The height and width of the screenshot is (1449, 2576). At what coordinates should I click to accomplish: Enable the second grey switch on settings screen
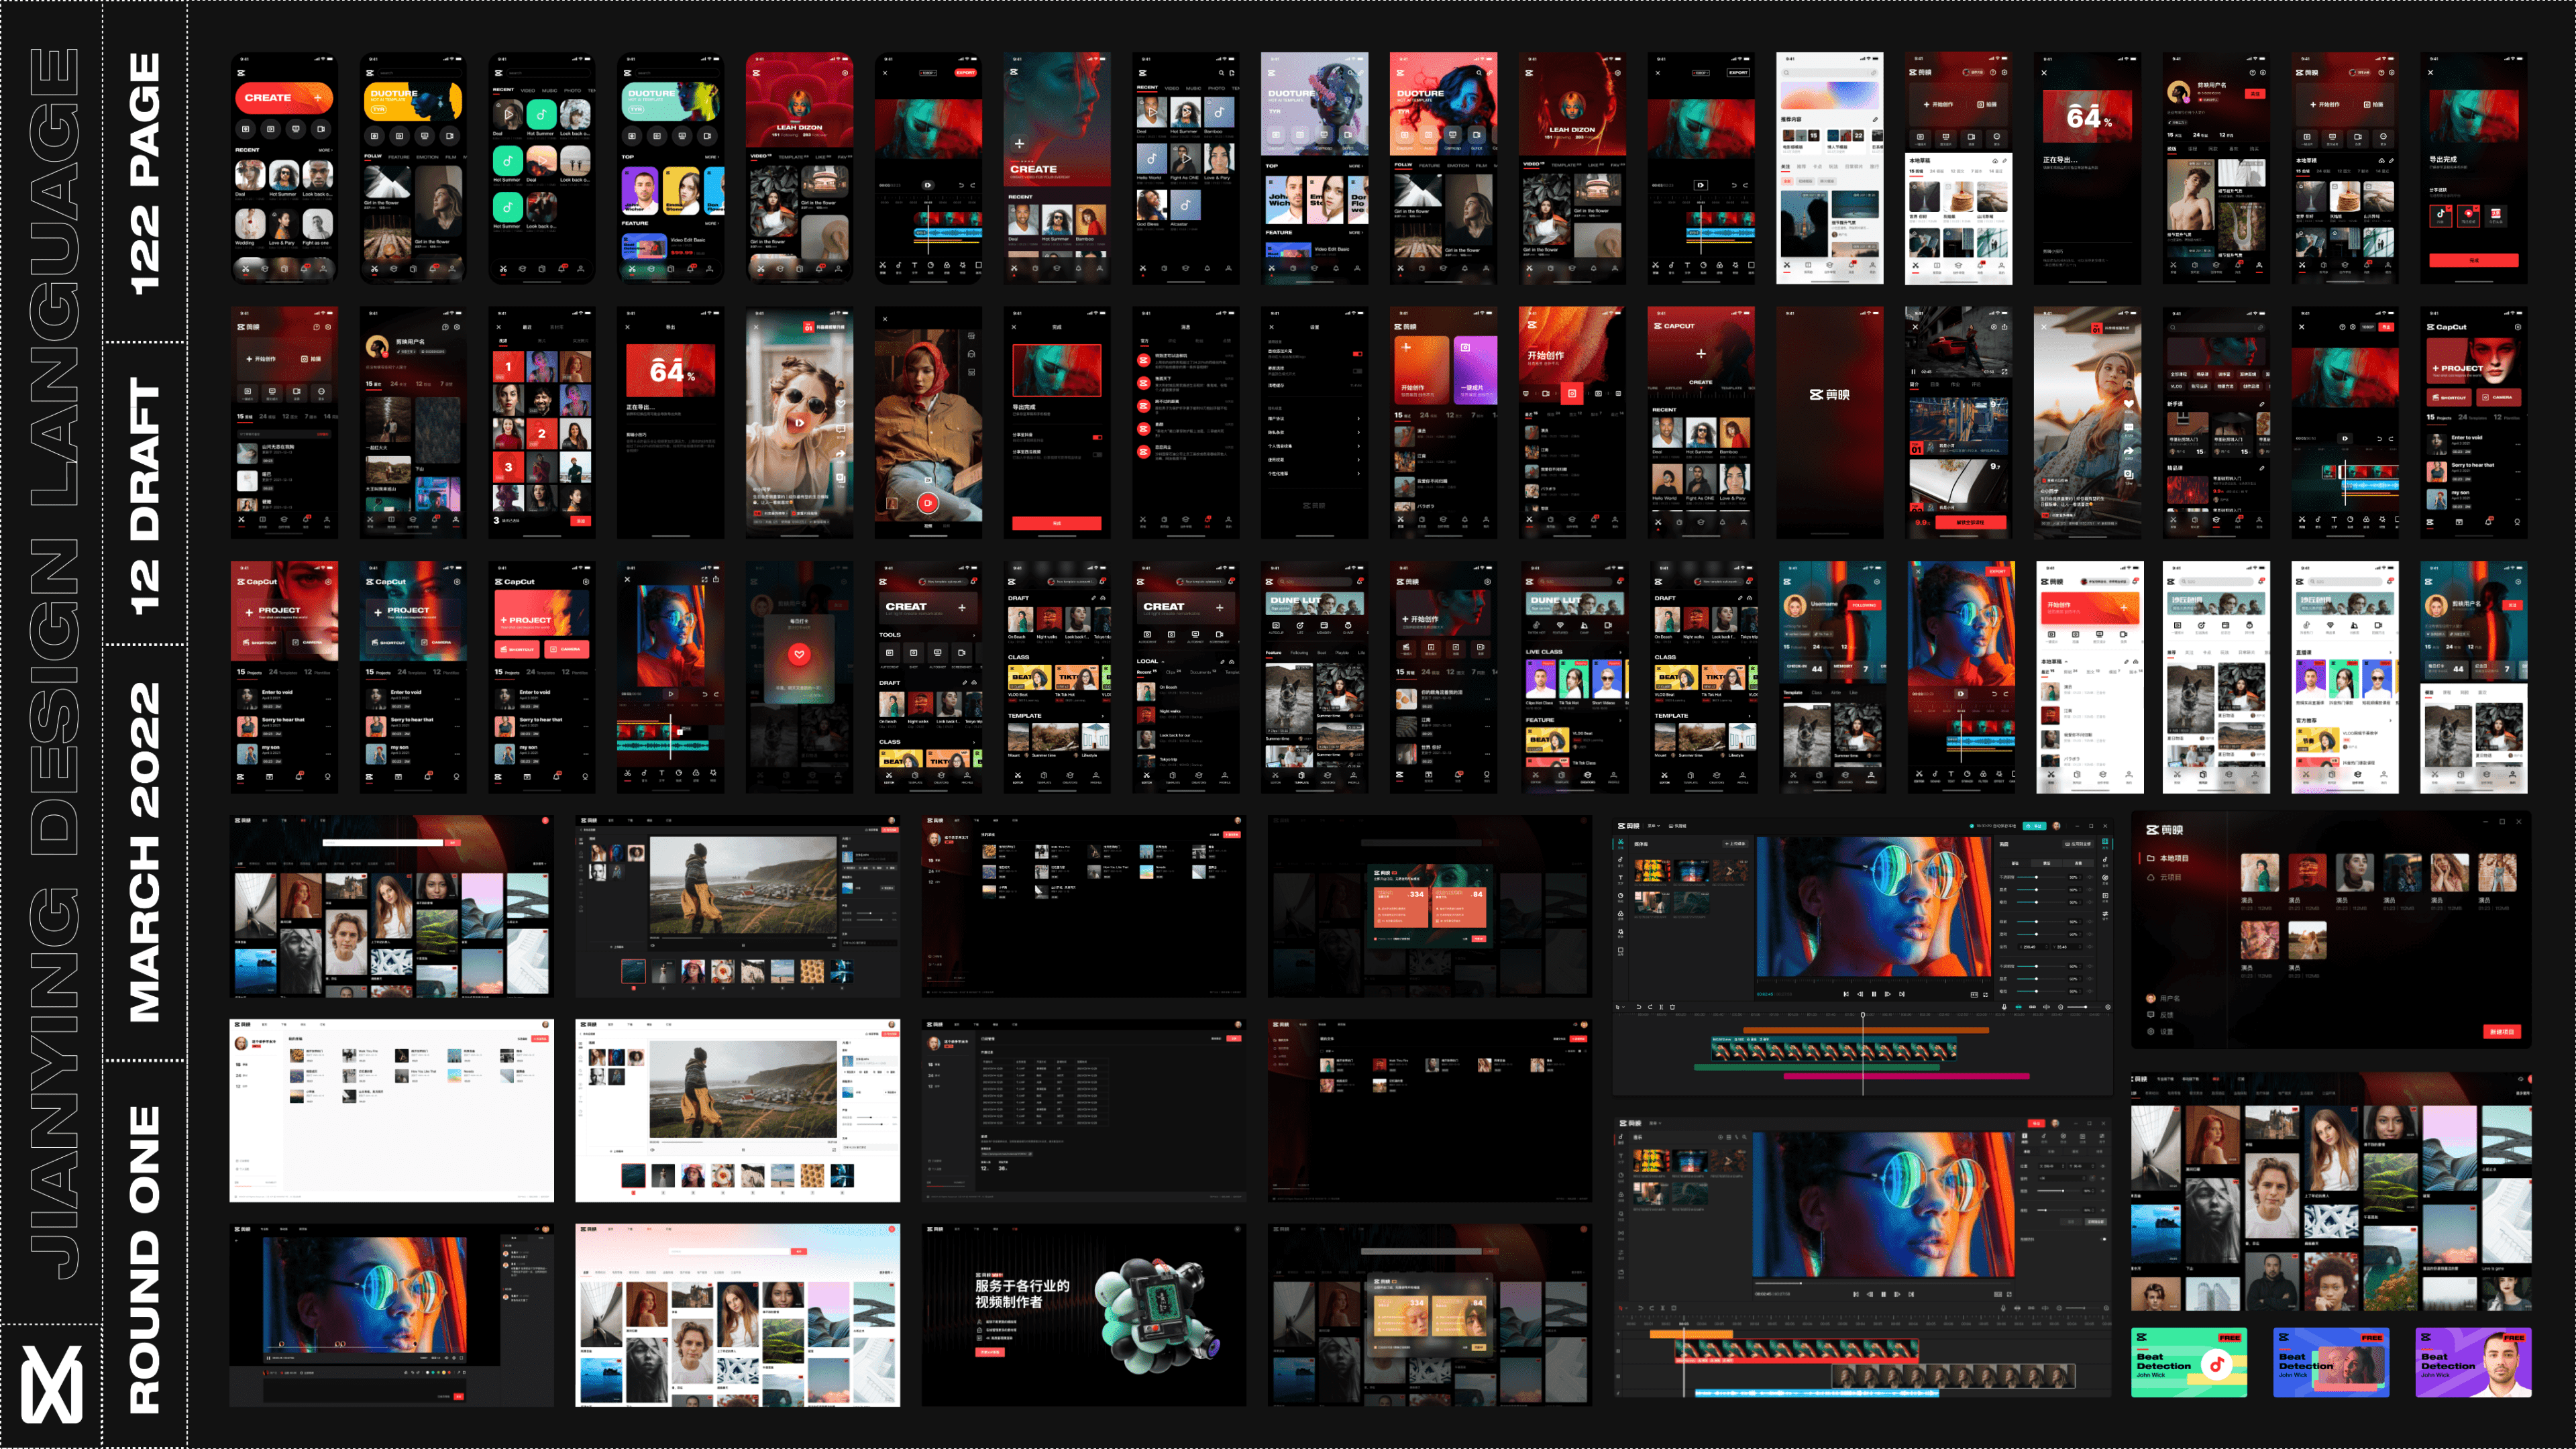coord(1357,370)
